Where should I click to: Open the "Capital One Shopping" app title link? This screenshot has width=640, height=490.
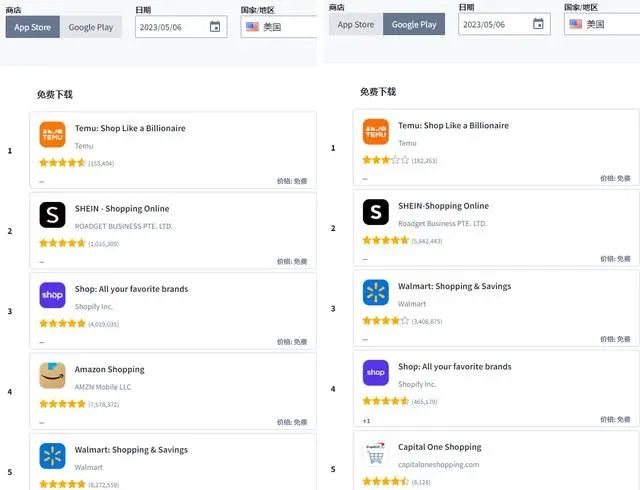(x=440, y=447)
